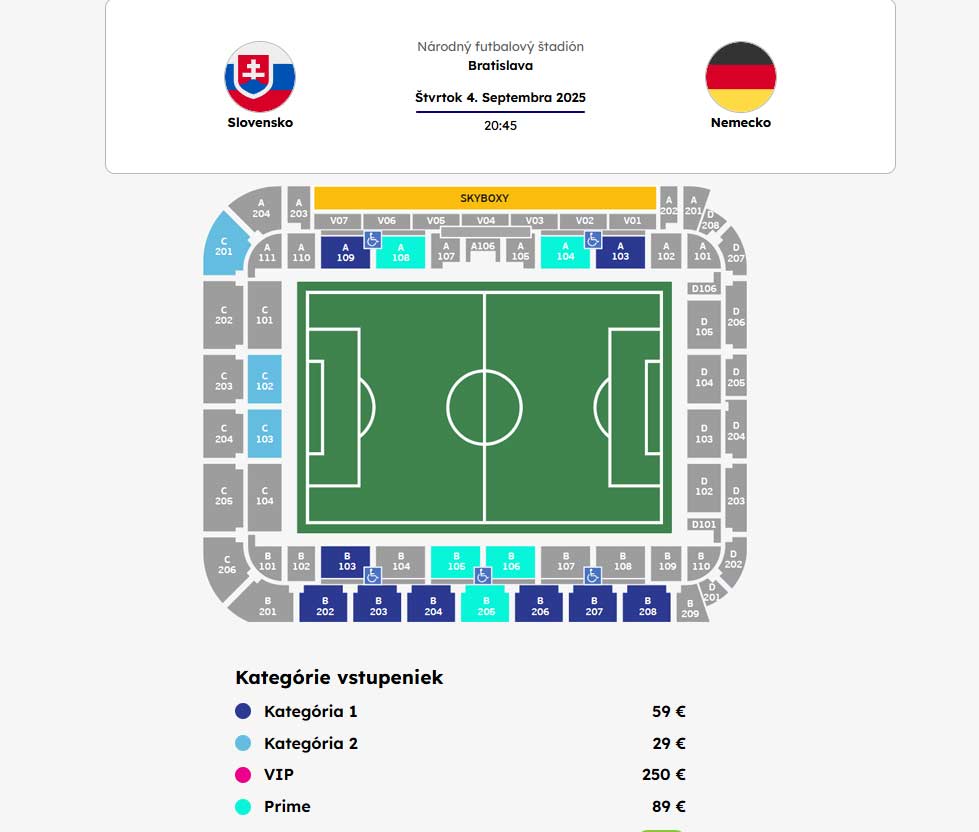
Task: Select the wheelchair icon next to section B108
Action: point(592,573)
